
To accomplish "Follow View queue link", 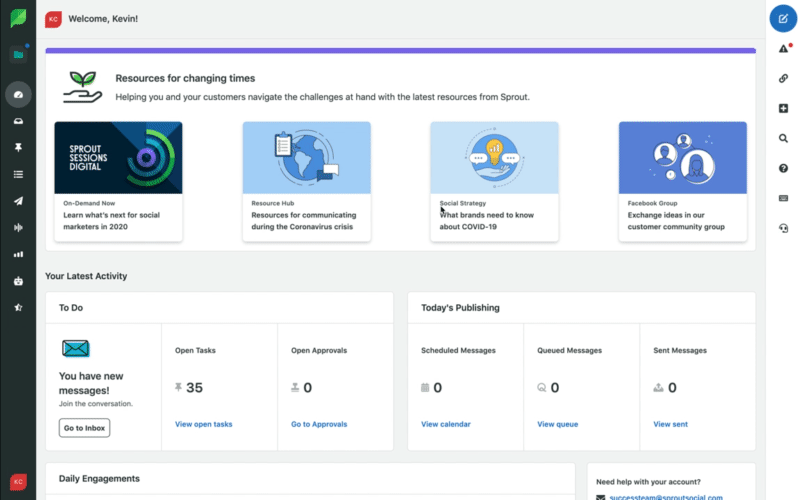I will pos(558,424).
